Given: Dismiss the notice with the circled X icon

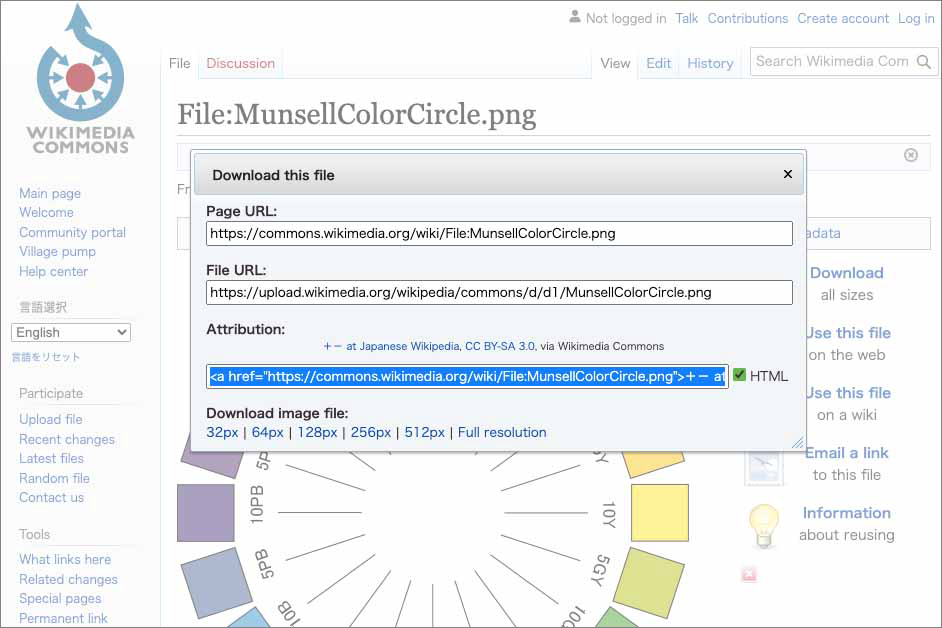Looking at the screenshot, I should pyautogui.click(x=910, y=155).
